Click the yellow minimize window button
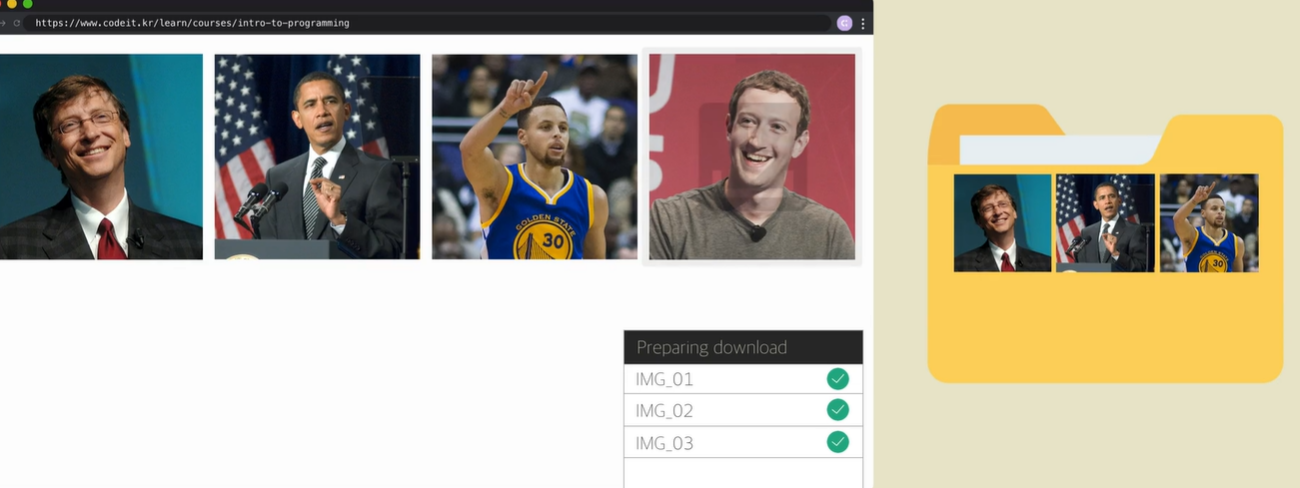 click(x=13, y=4)
